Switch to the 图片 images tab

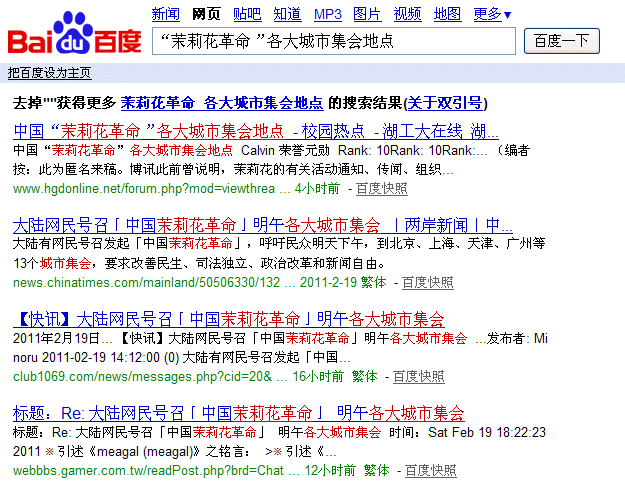coord(367,14)
